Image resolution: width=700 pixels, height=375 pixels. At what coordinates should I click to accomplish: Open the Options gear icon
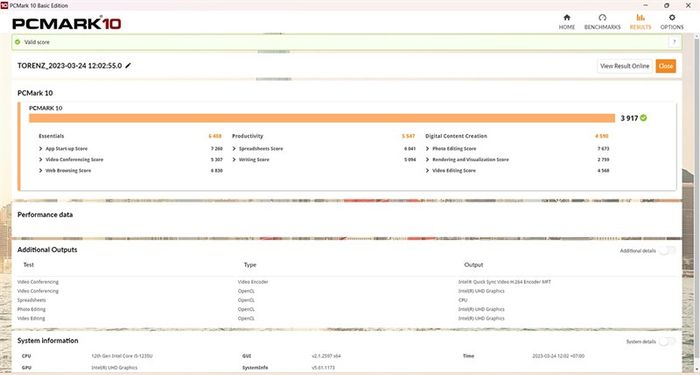pos(672,18)
